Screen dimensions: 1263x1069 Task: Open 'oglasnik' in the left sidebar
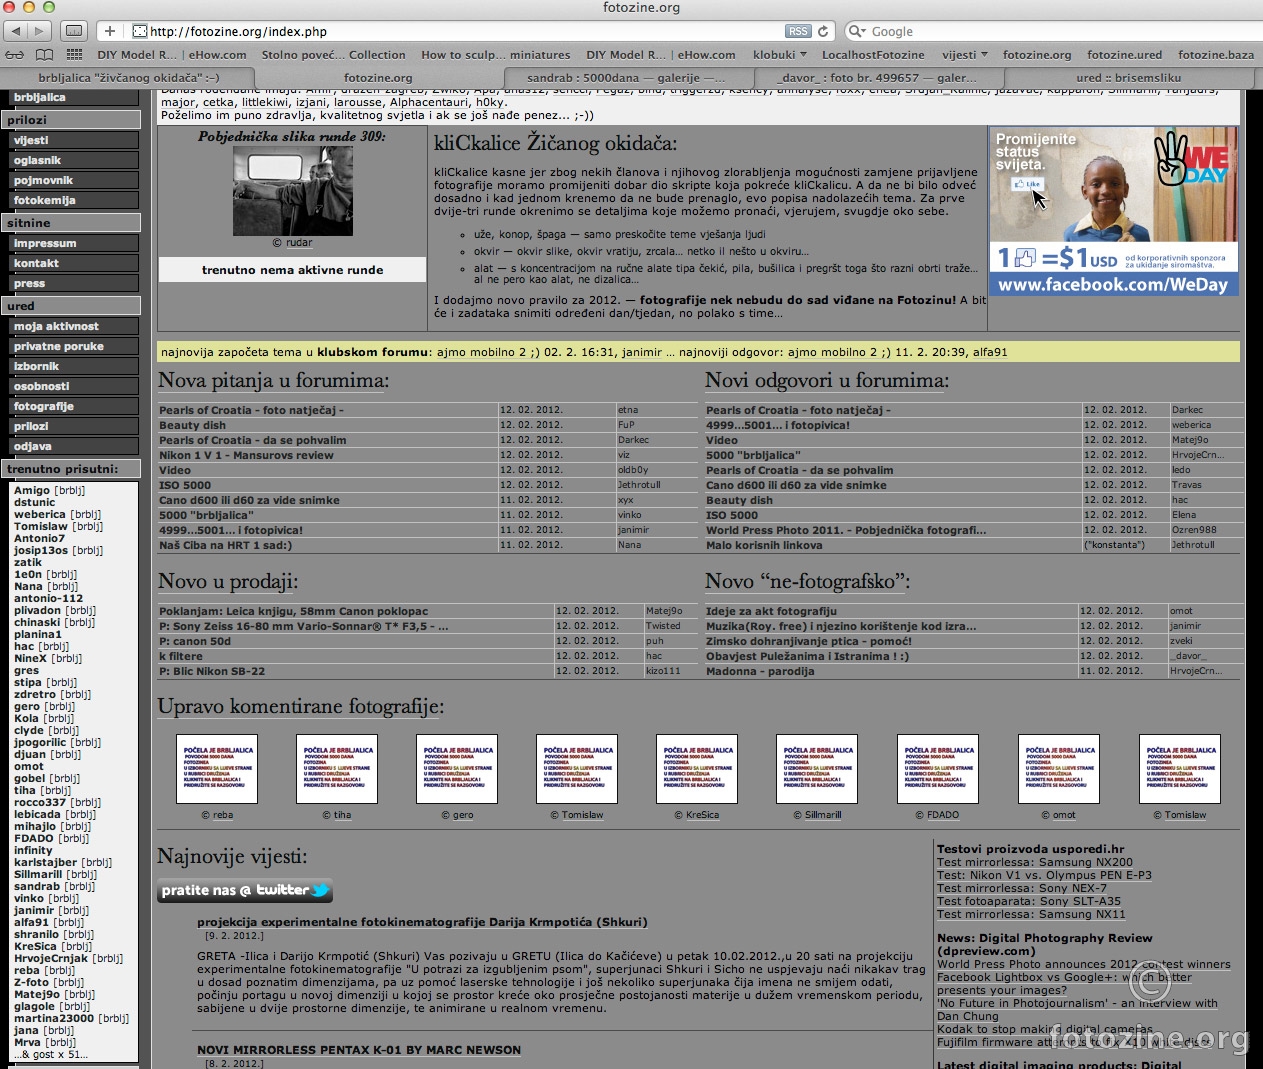75,161
